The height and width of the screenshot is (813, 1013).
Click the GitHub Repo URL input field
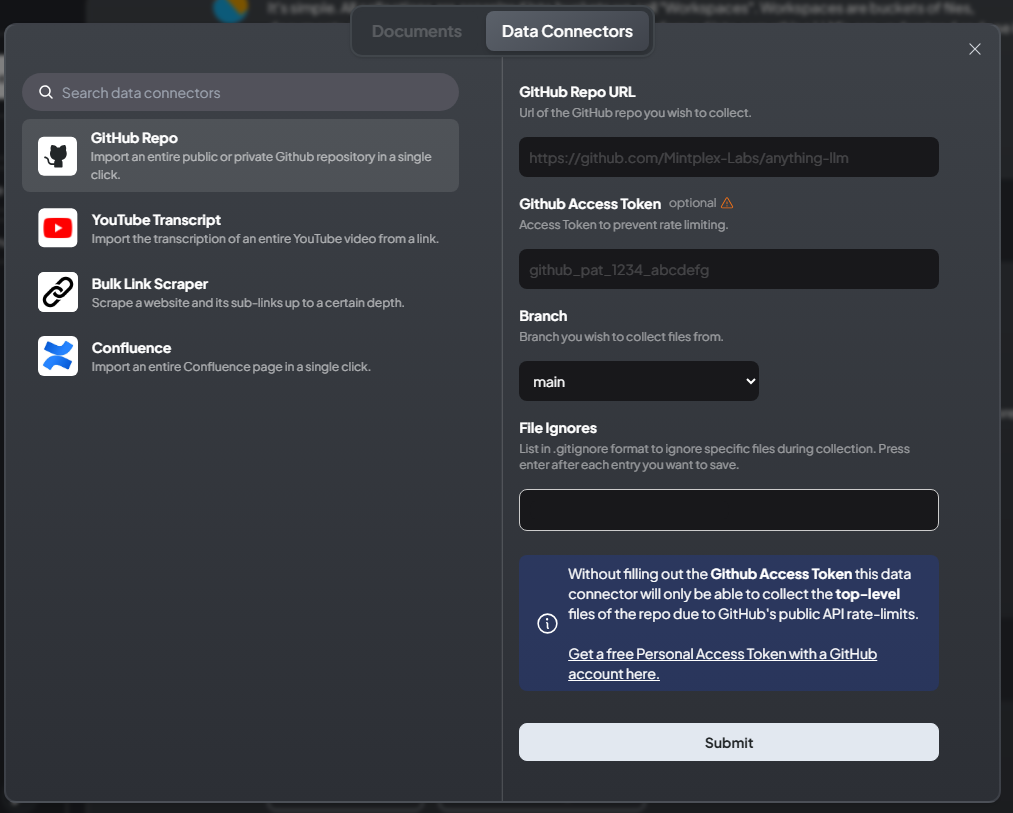(728, 157)
